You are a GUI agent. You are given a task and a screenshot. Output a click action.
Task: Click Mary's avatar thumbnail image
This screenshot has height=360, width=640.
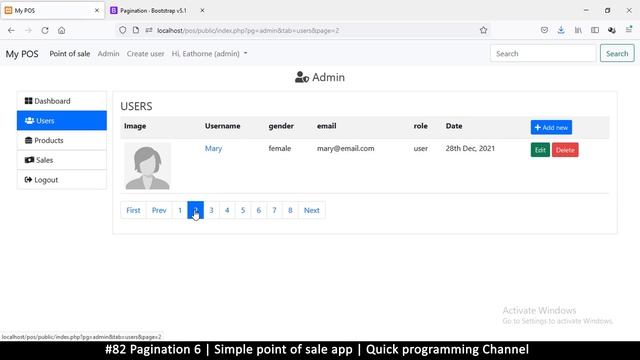(x=147, y=166)
